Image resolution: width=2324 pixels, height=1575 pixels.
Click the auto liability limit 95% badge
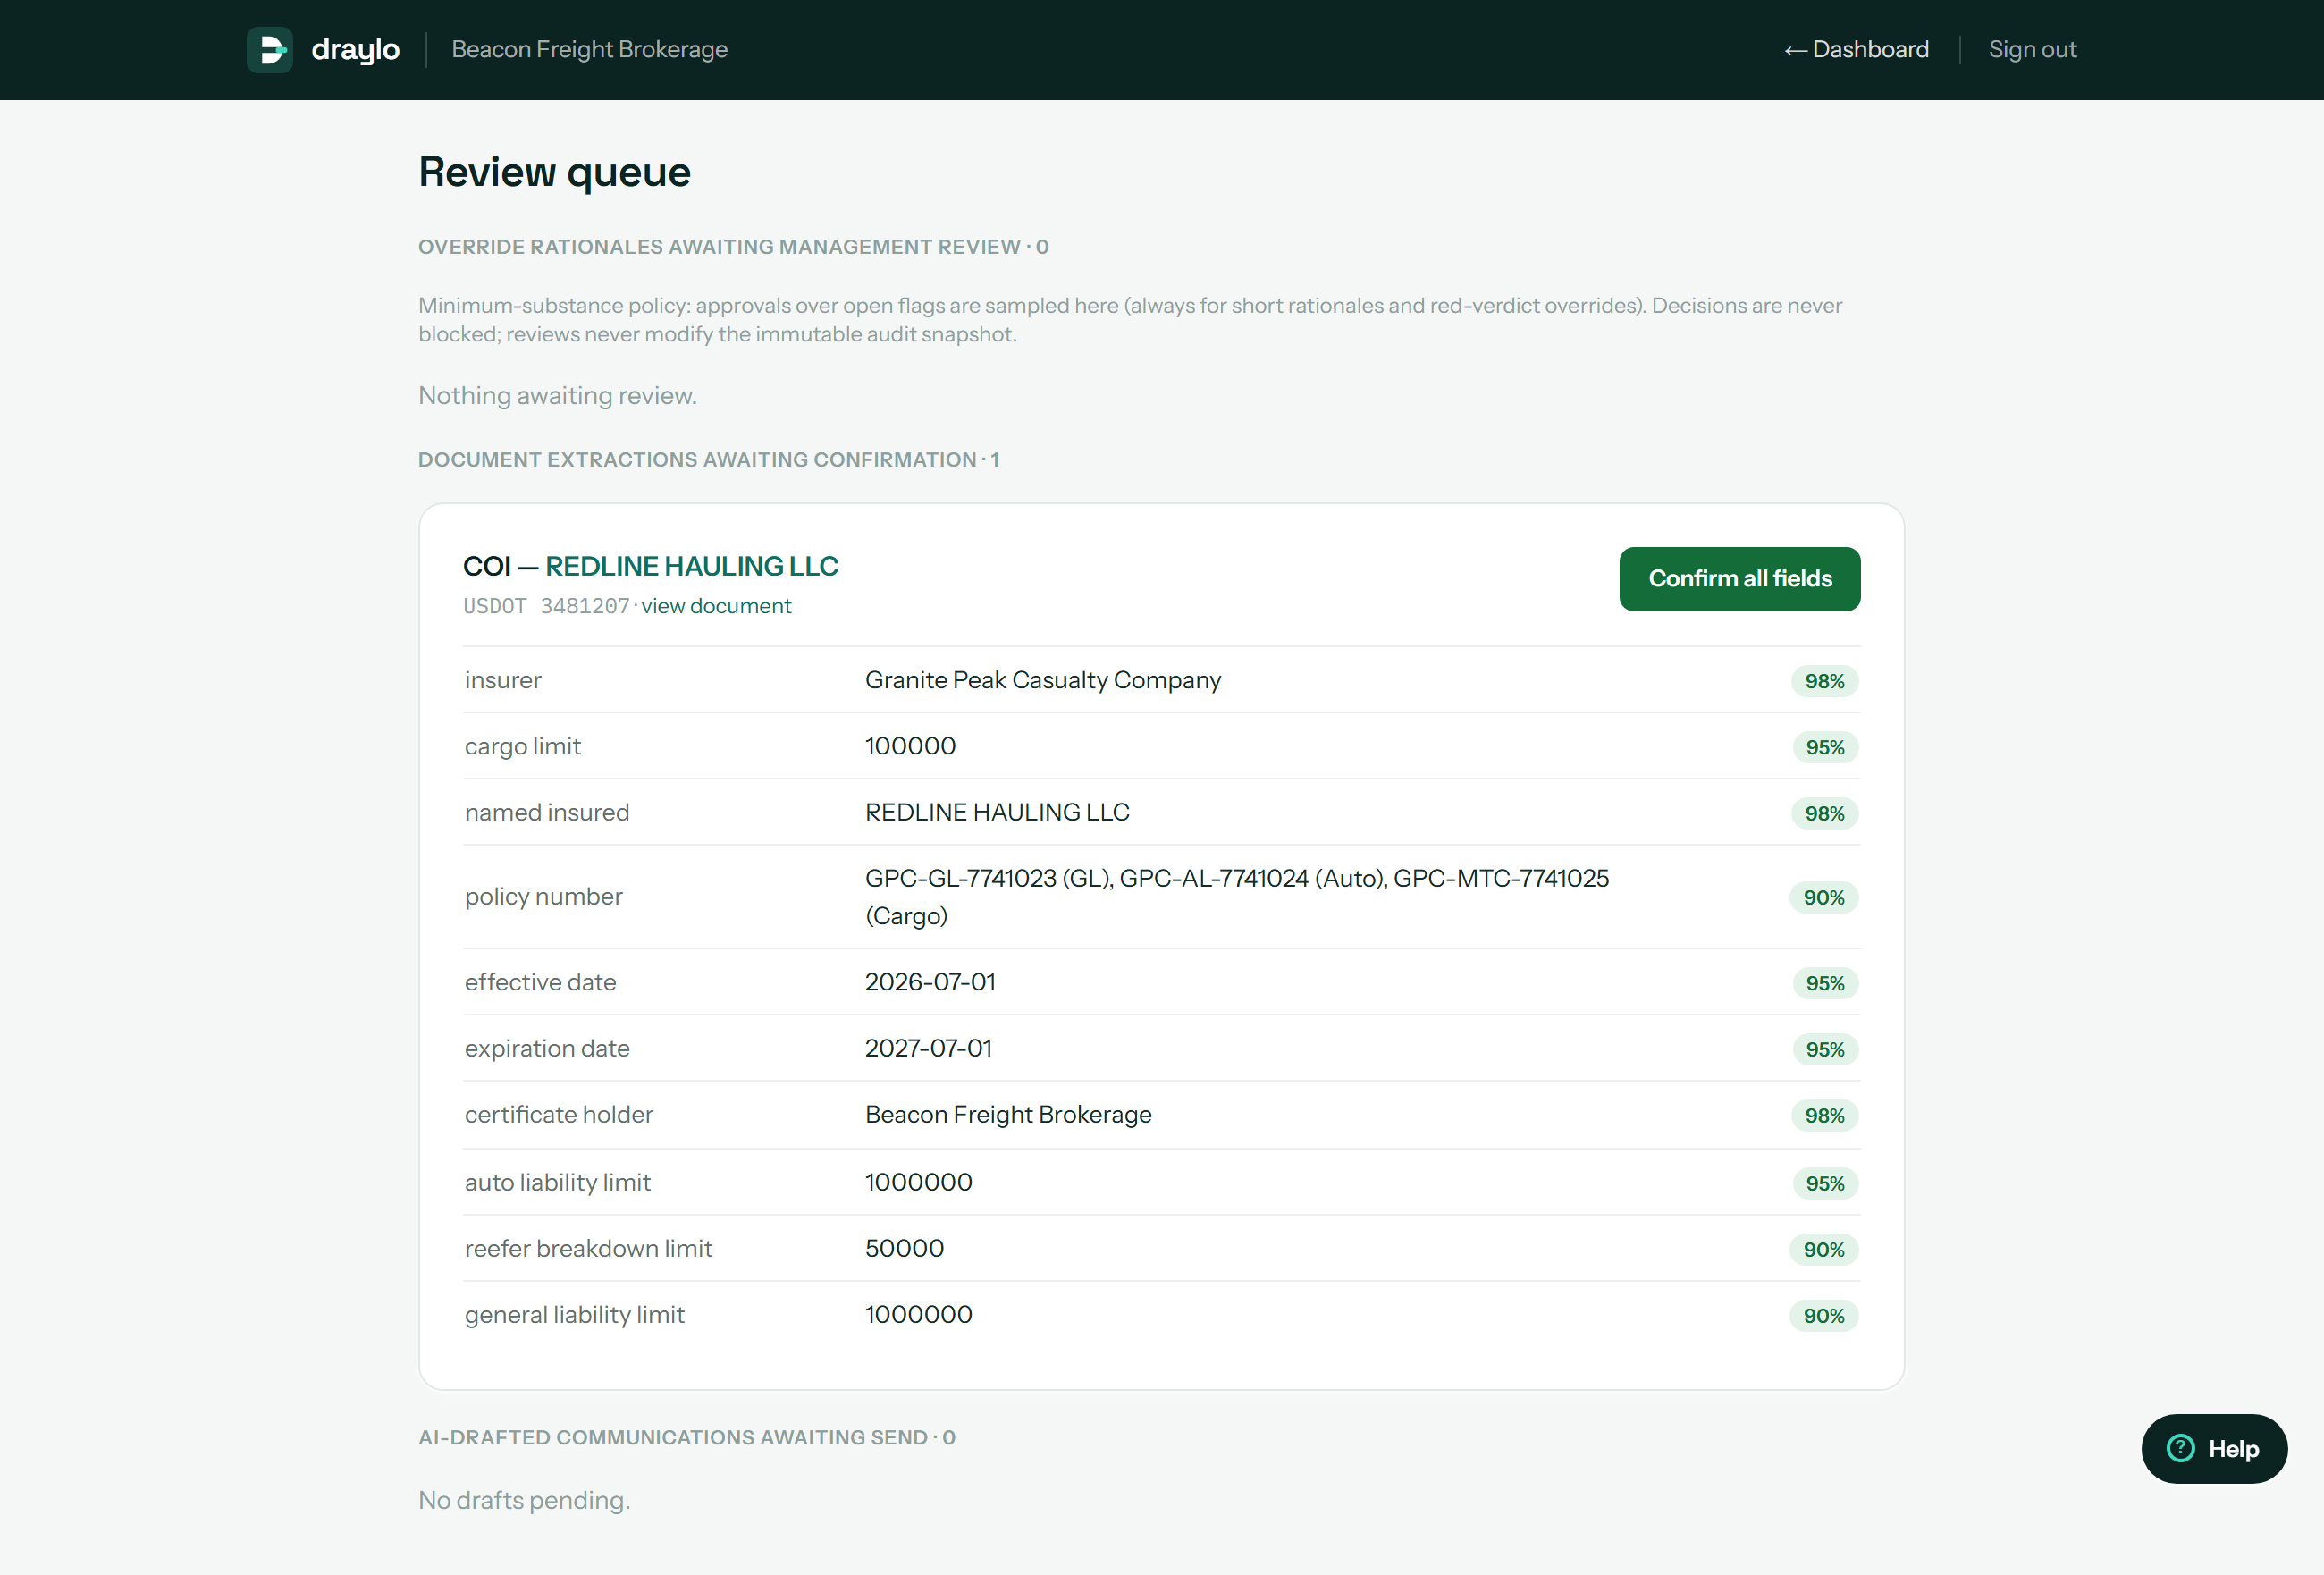(1824, 1183)
